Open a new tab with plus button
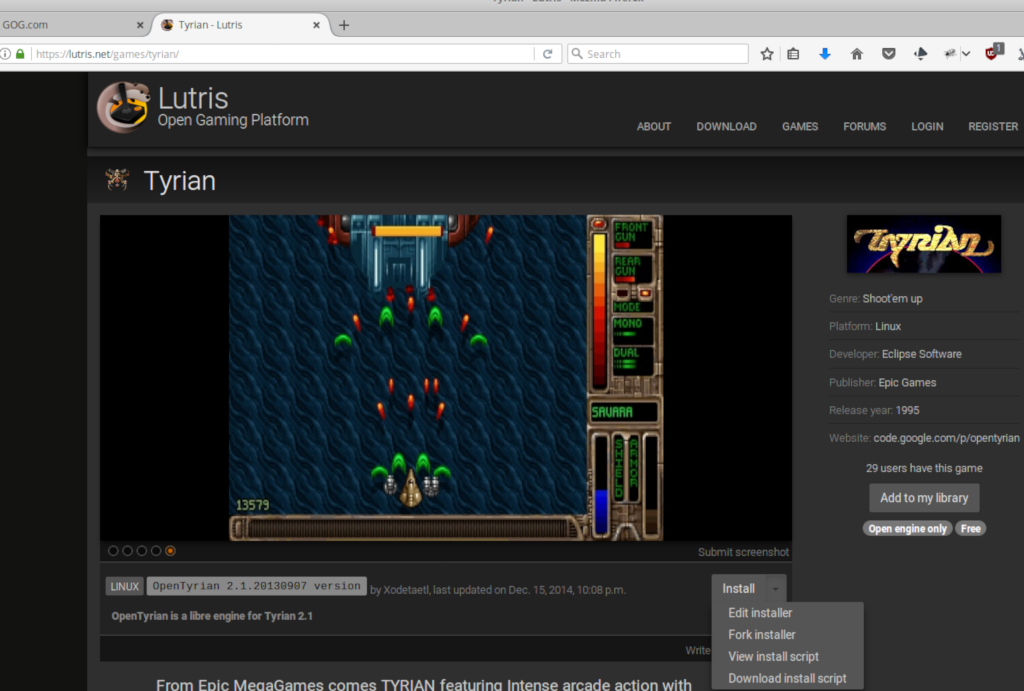The image size is (1024, 691). tap(344, 25)
